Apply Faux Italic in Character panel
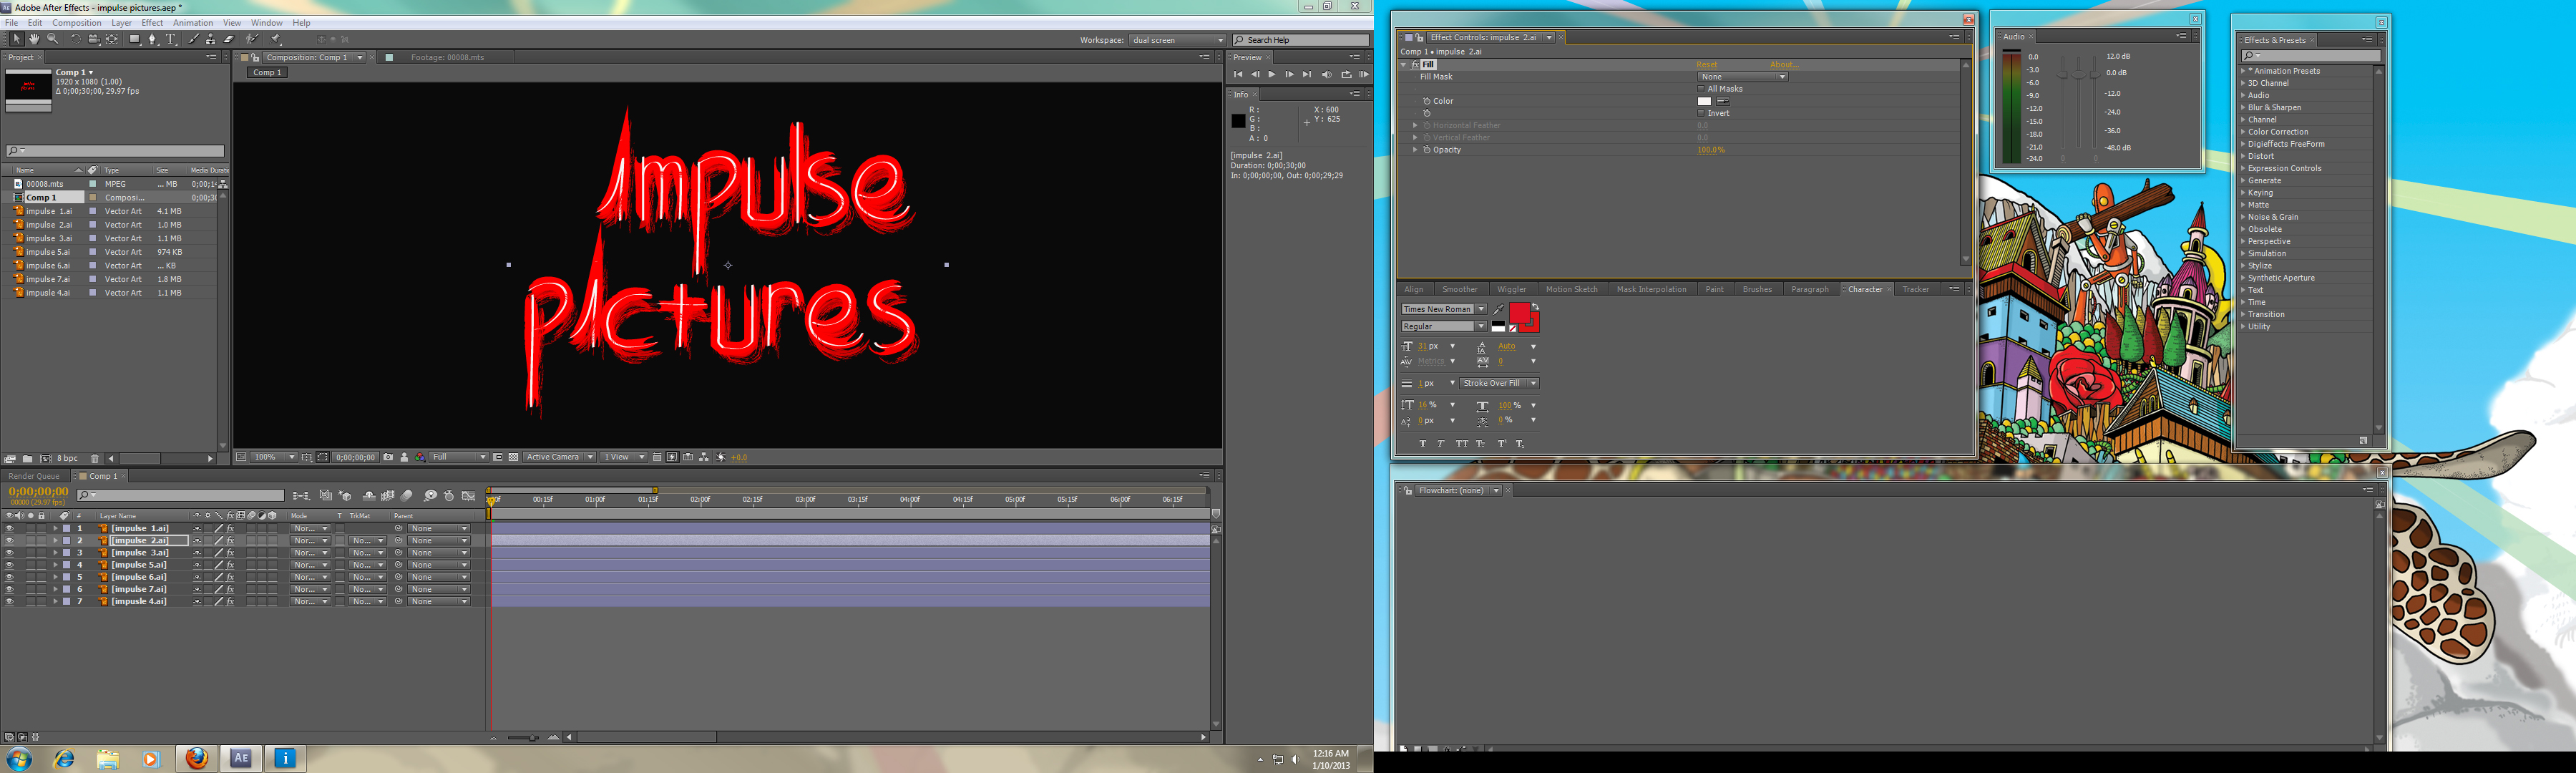Image resolution: width=2576 pixels, height=773 pixels. 1441,444
